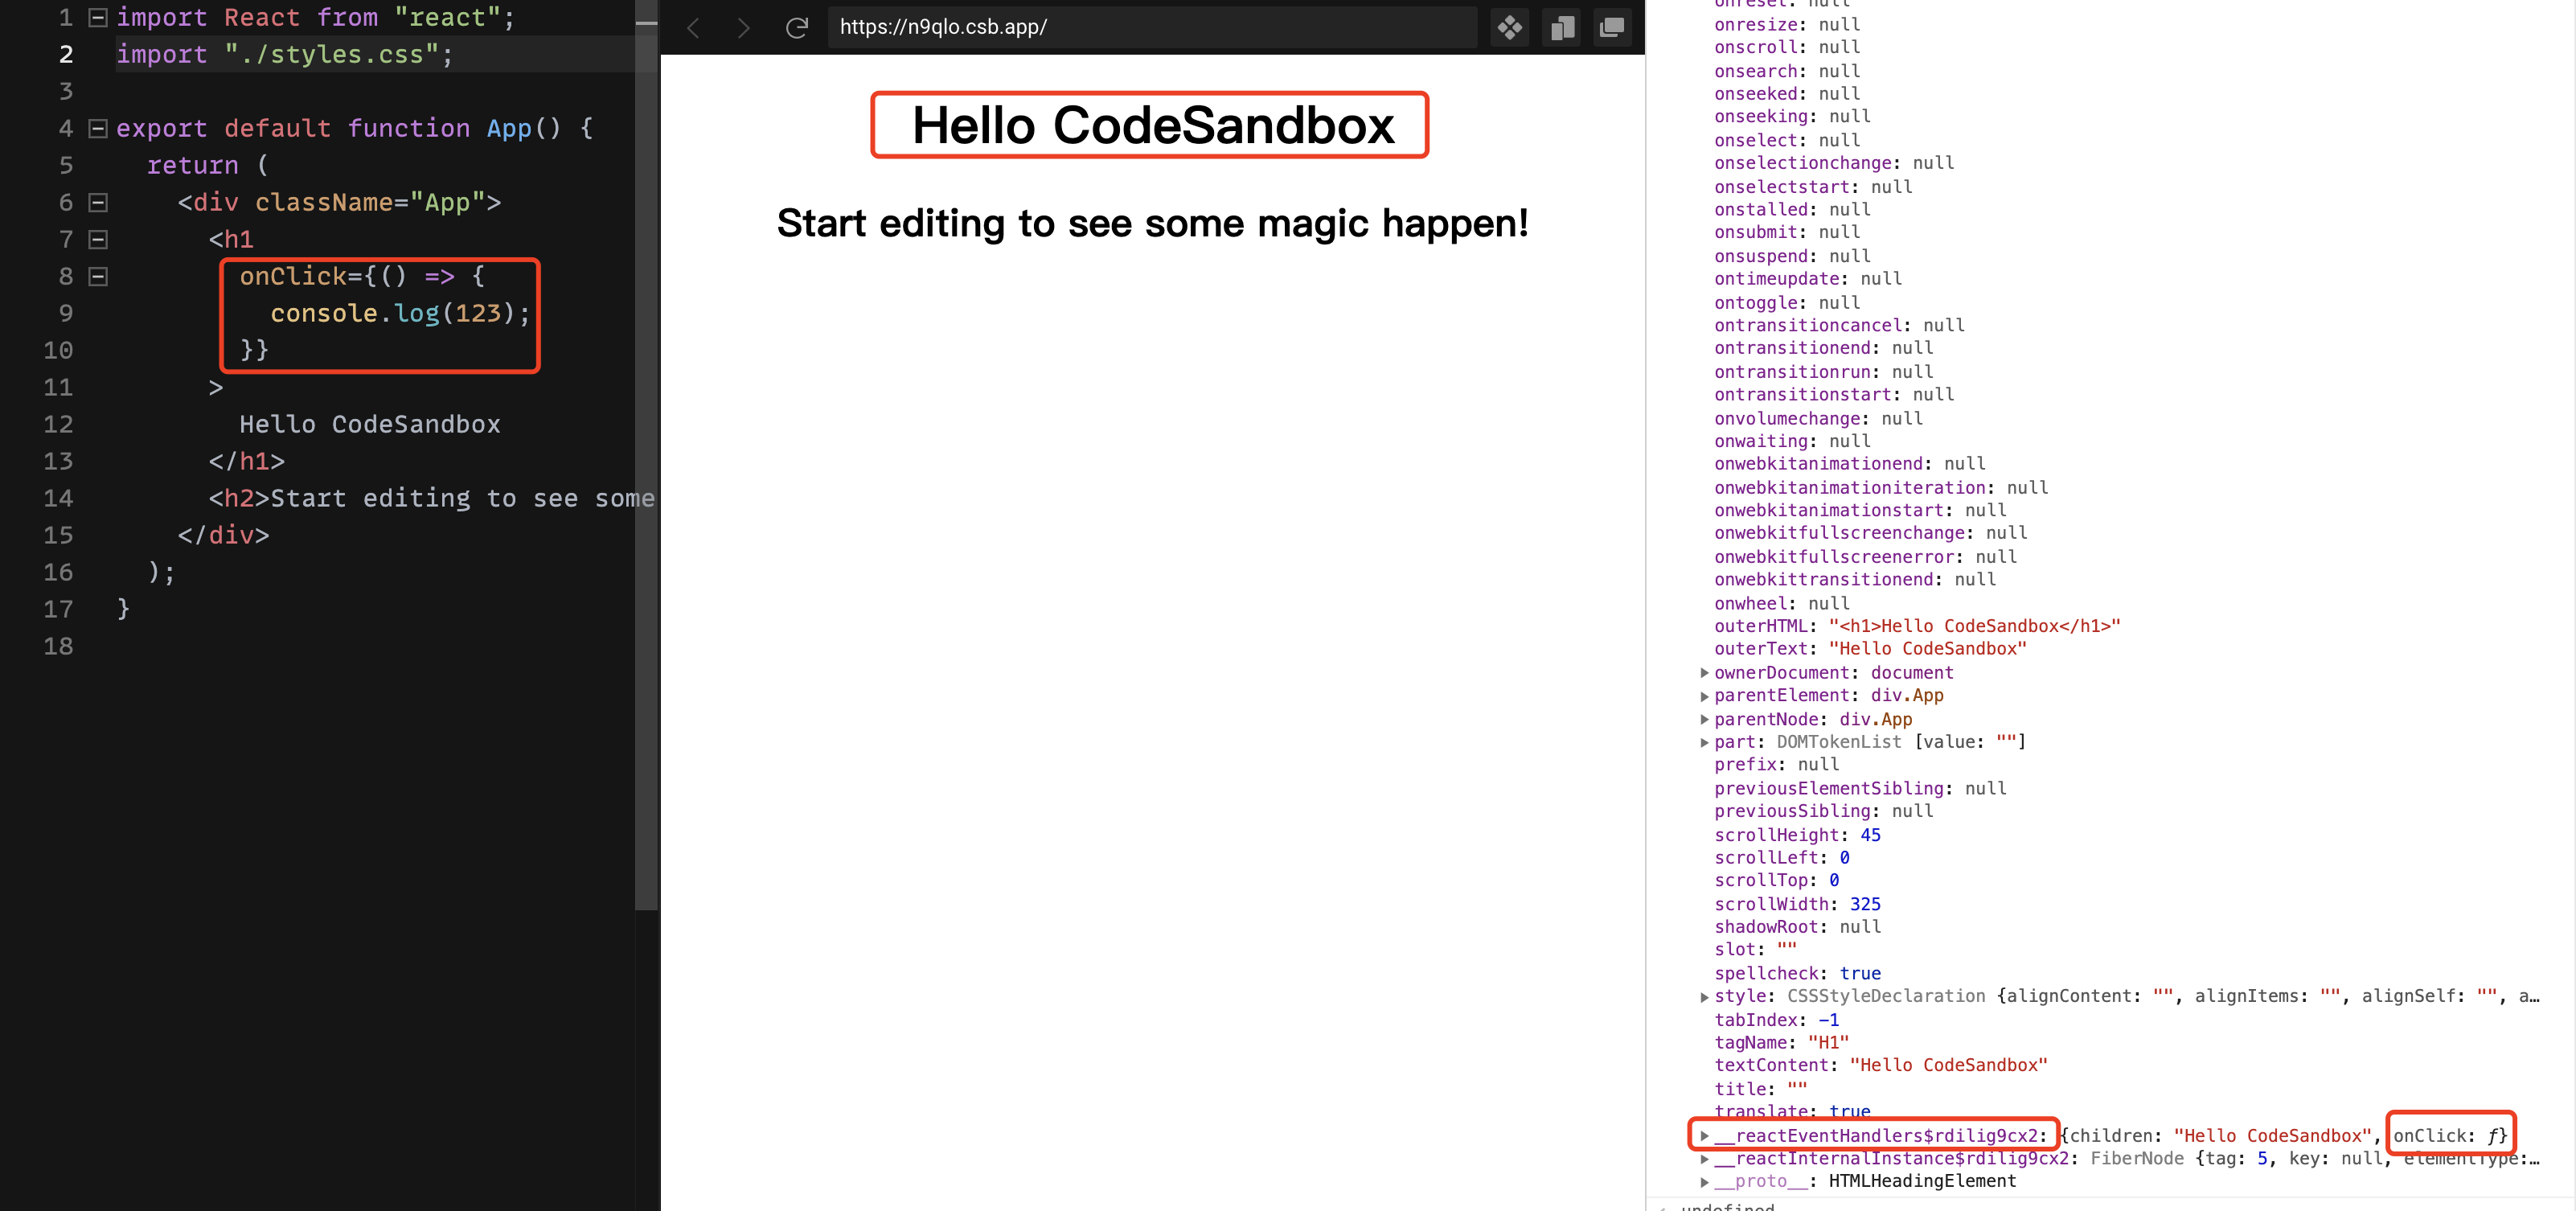This screenshot has width=2576, height=1211.
Task: Expand the __proto__ HTMLHeadingElement entry
Action: (1704, 1182)
